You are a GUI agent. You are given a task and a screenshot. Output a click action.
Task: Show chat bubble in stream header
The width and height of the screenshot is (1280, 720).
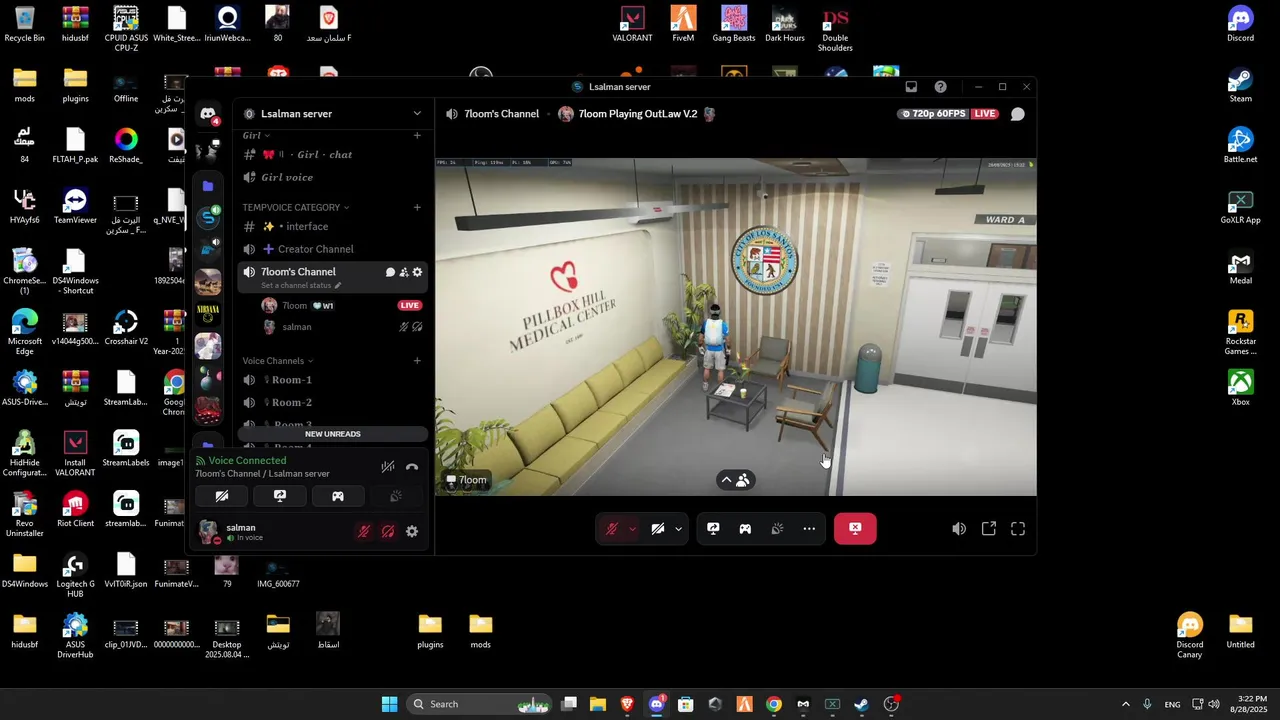(x=1017, y=114)
